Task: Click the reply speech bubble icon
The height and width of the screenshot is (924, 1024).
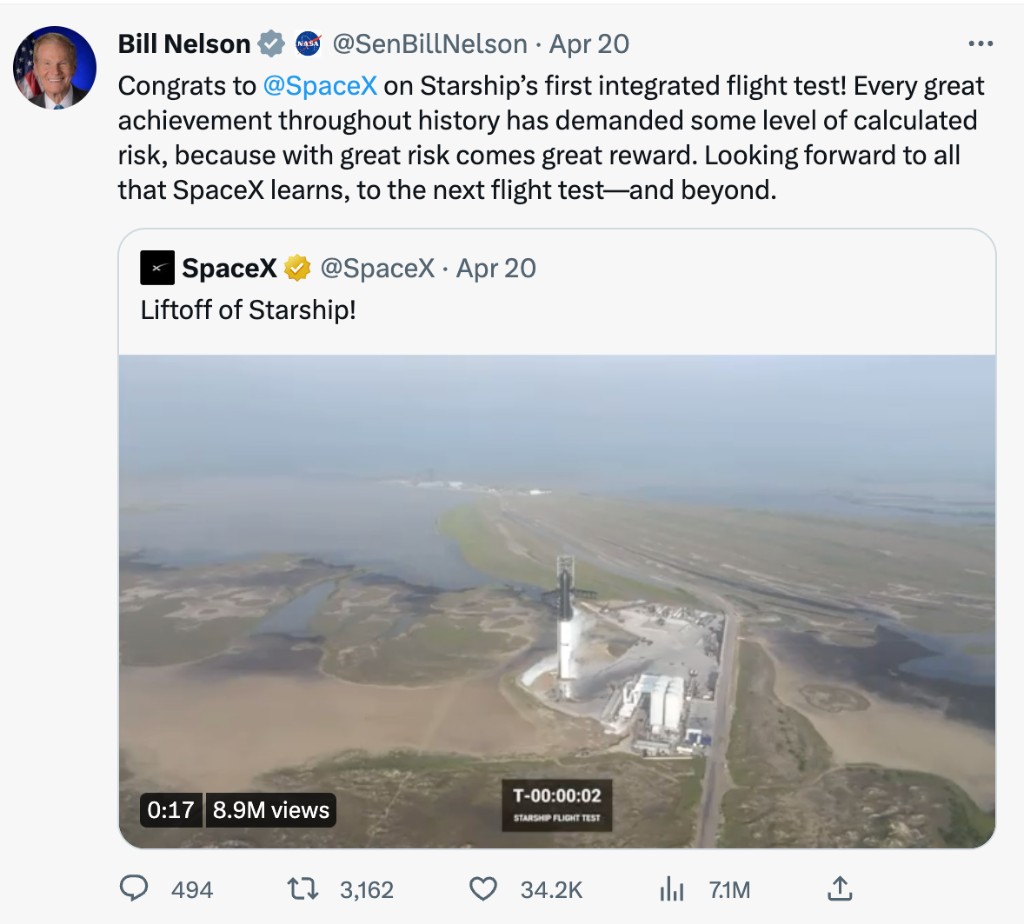Action: pos(134,889)
